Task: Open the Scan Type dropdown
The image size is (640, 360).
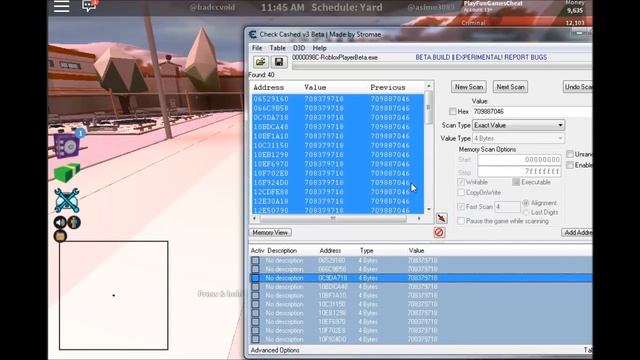Action: [518, 125]
